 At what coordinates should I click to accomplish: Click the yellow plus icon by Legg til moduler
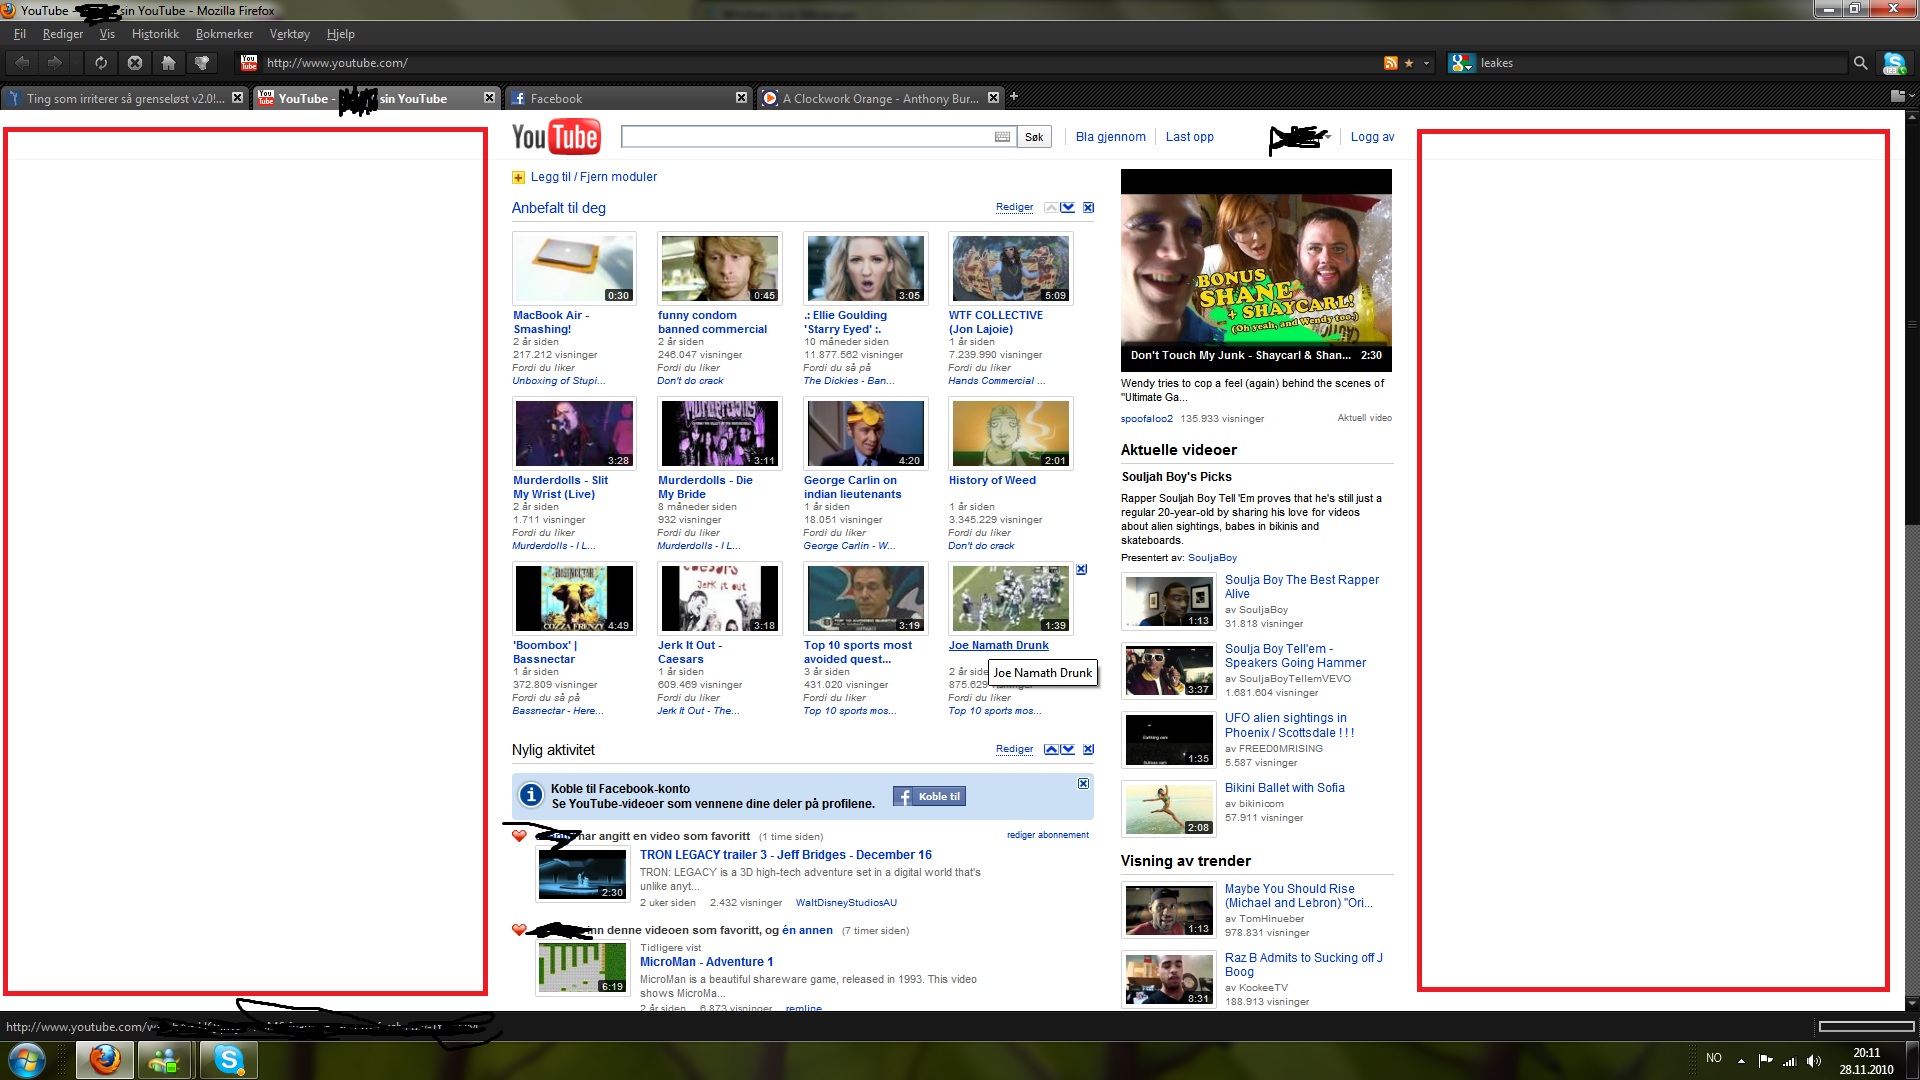(x=518, y=177)
